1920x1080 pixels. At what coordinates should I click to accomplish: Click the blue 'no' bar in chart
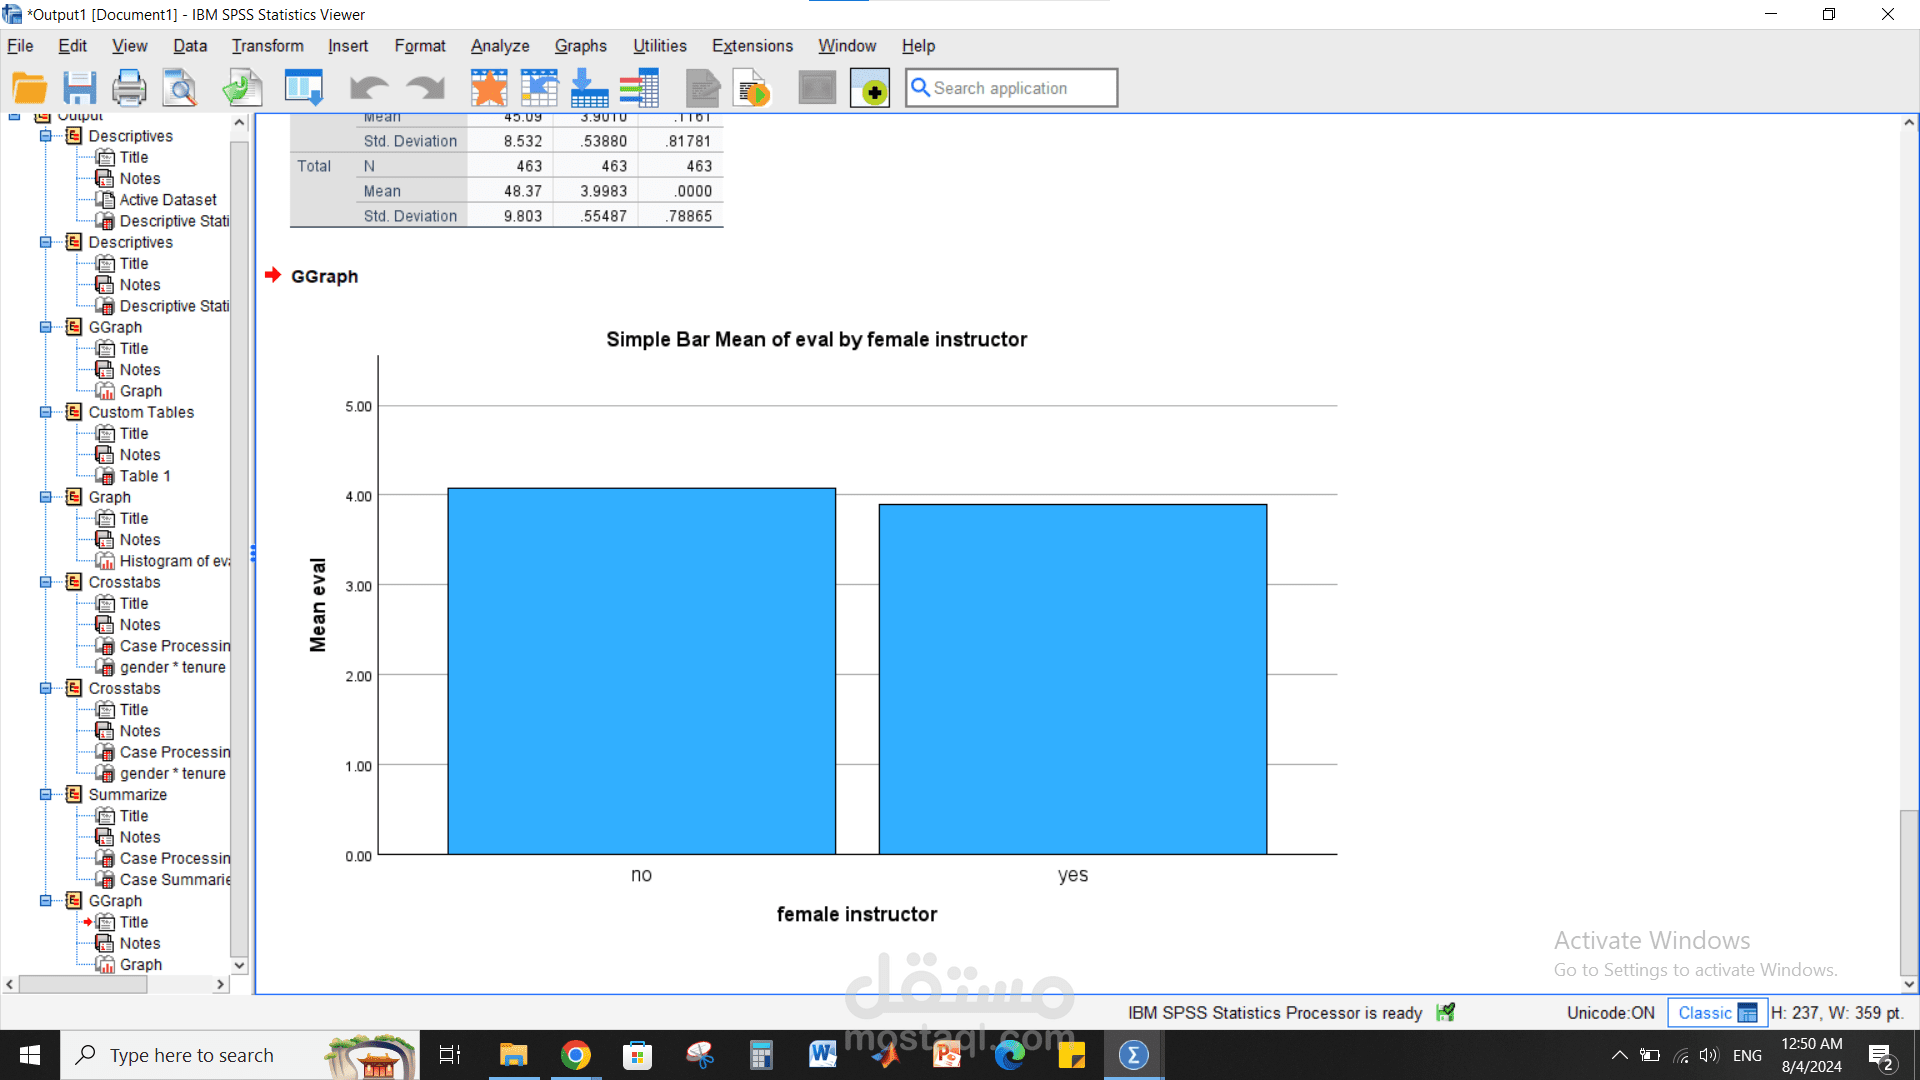(x=641, y=670)
